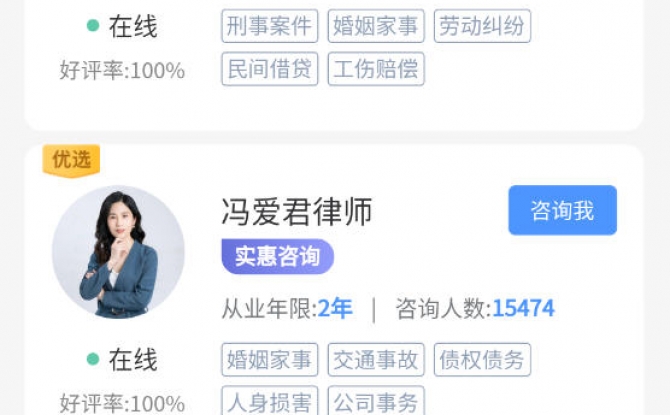This screenshot has height=415, width=670.
Task: Select the 实惠咨询 label badge
Action: [x=277, y=256]
